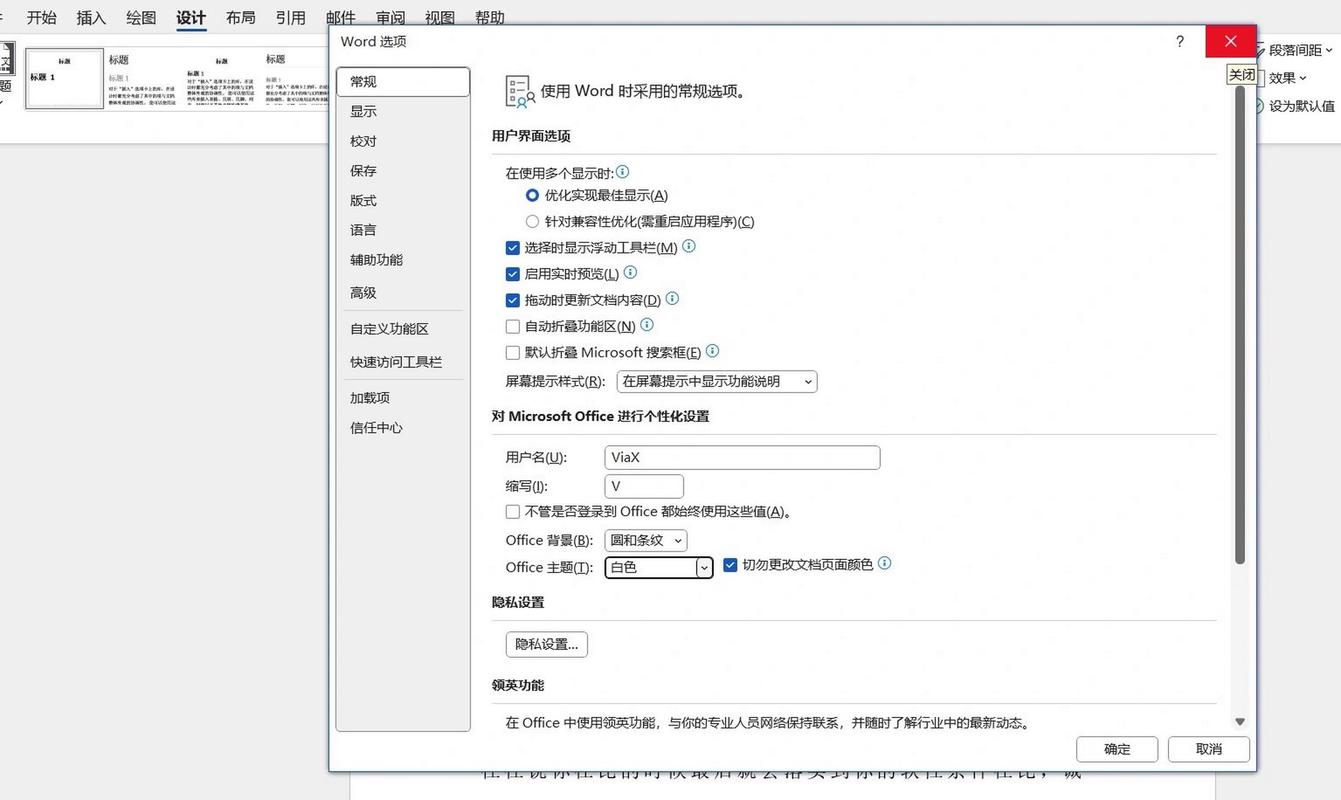1341x800 pixels.
Task: Click the 缩写 input field
Action: tap(644, 486)
